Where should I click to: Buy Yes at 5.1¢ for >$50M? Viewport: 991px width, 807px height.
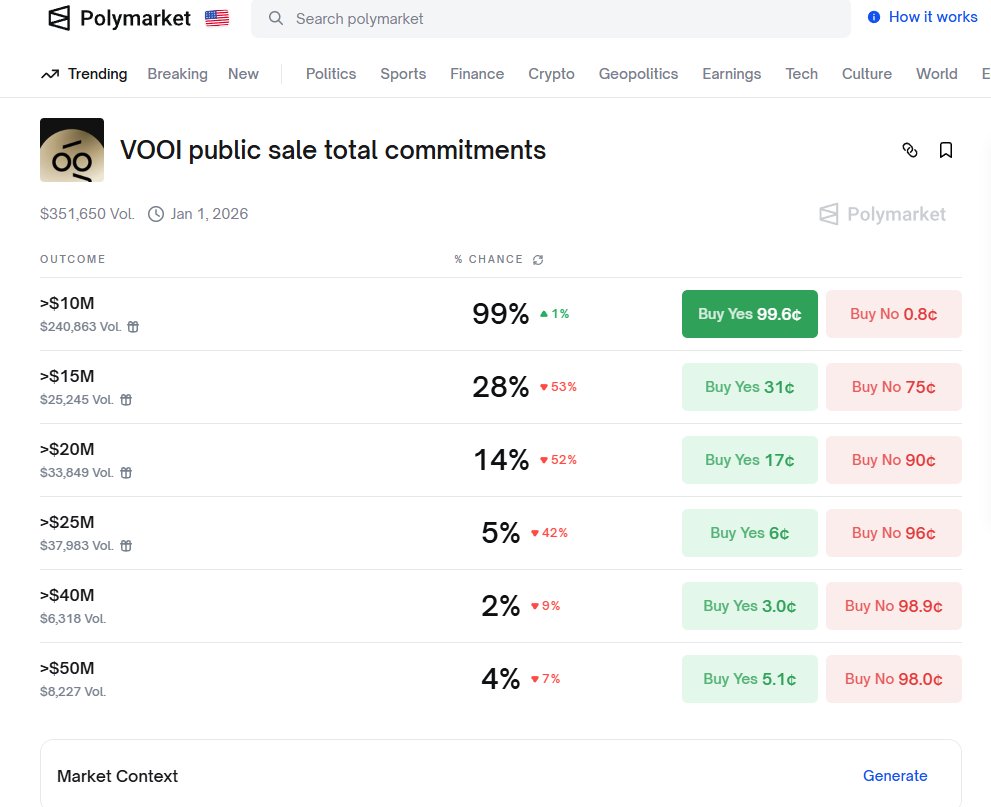tap(750, 679)
